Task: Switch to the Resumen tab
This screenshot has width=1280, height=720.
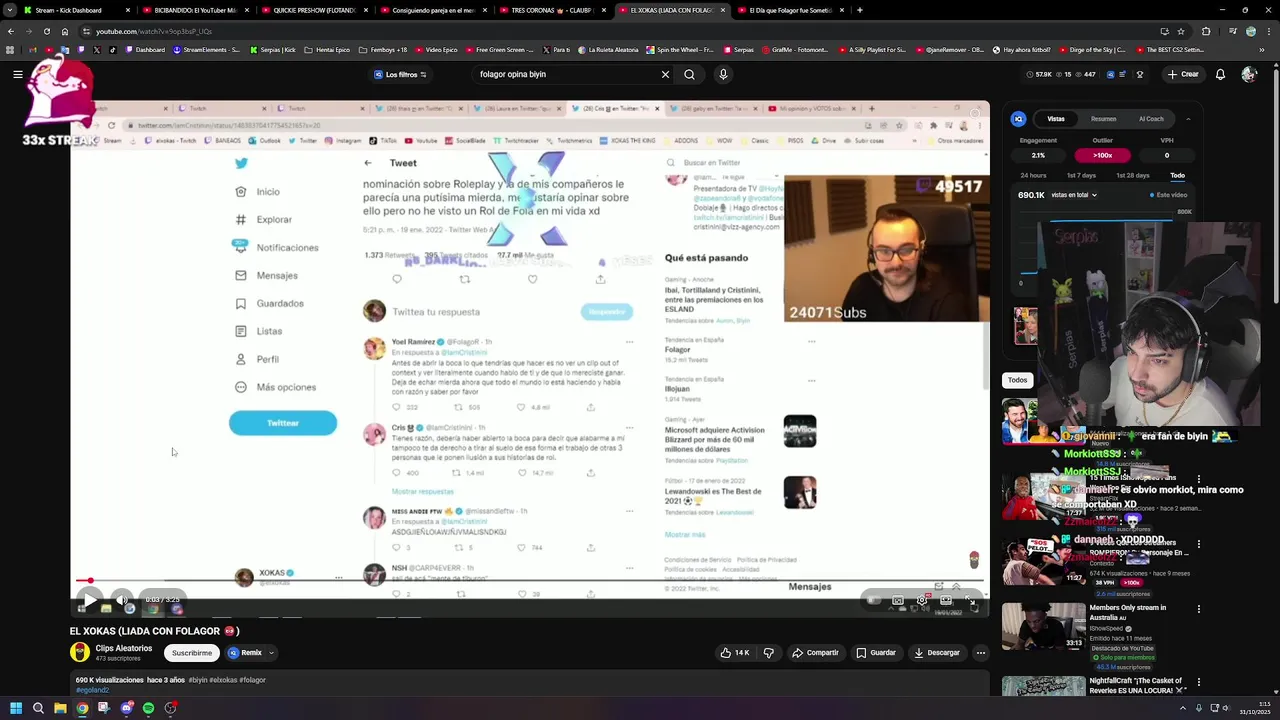Action: (1103, 119)
